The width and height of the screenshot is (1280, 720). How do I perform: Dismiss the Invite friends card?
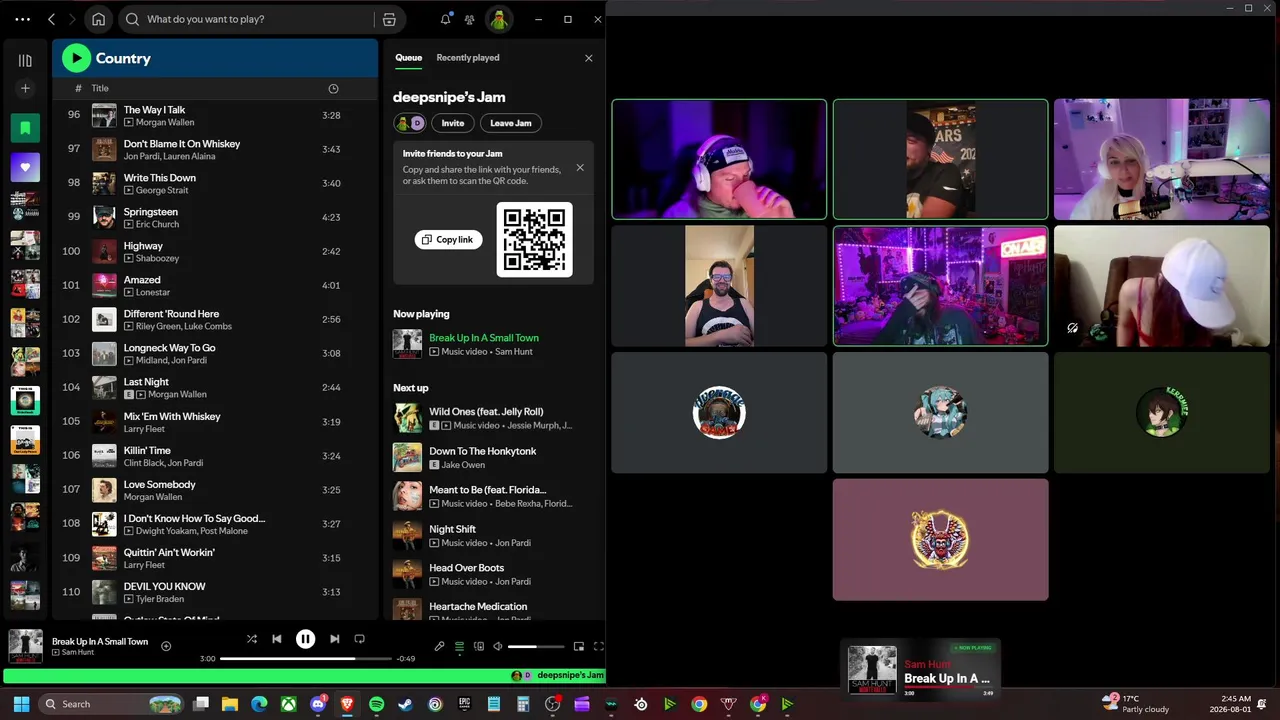click(580, 167)
